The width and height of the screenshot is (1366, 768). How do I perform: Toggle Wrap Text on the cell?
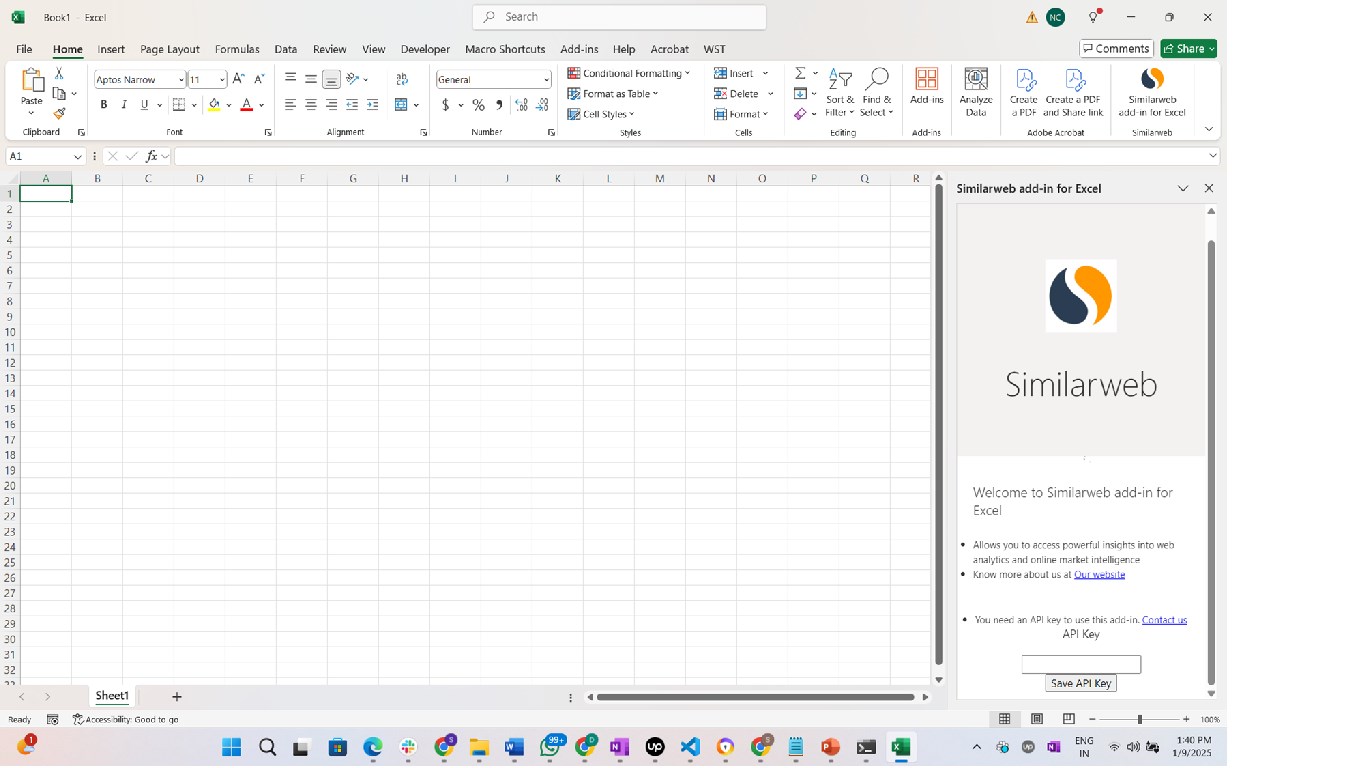click(402, 79)
